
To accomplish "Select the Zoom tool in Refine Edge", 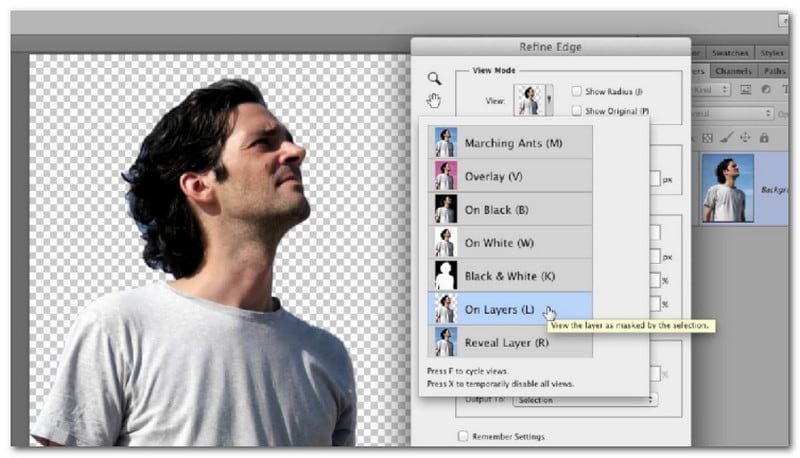I will coord(434,78).
